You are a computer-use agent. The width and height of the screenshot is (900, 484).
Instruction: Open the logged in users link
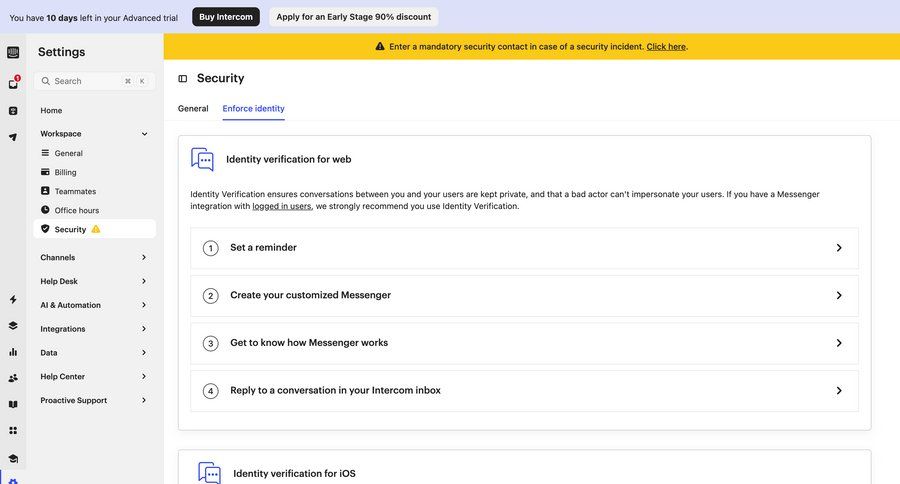[282, 206]
